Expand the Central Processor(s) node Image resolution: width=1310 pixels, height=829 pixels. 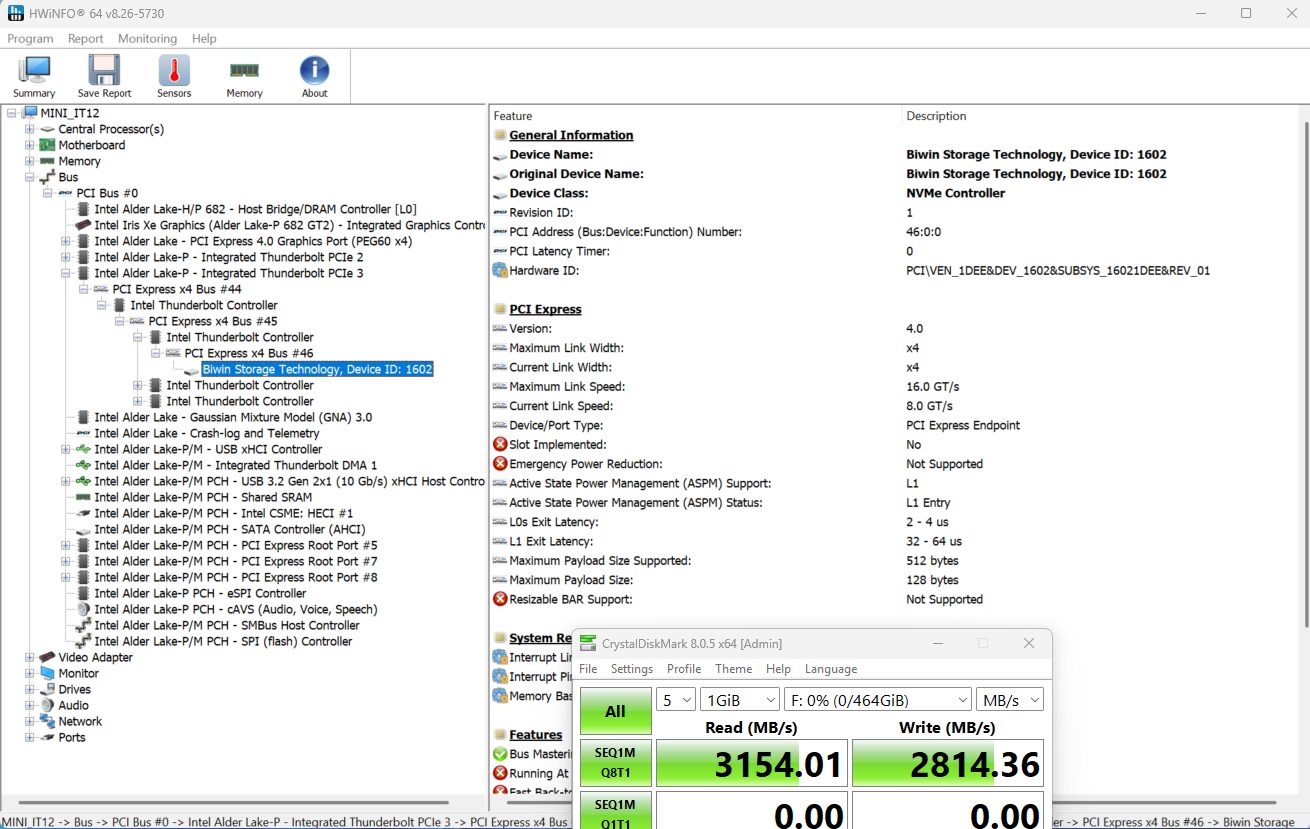coord(30,129)
